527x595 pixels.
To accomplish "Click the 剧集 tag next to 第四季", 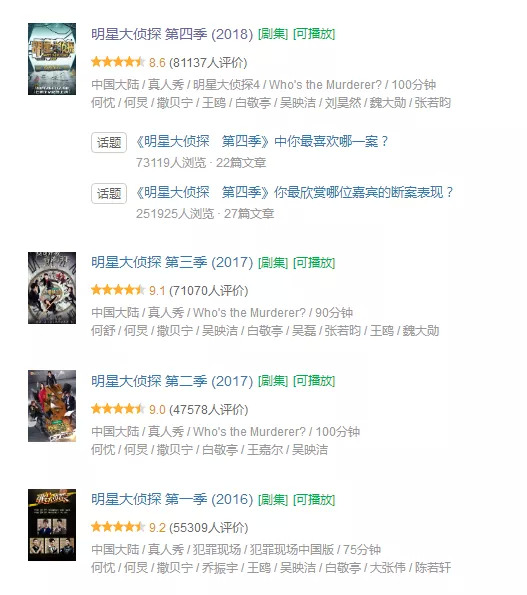I will [273, 34].
